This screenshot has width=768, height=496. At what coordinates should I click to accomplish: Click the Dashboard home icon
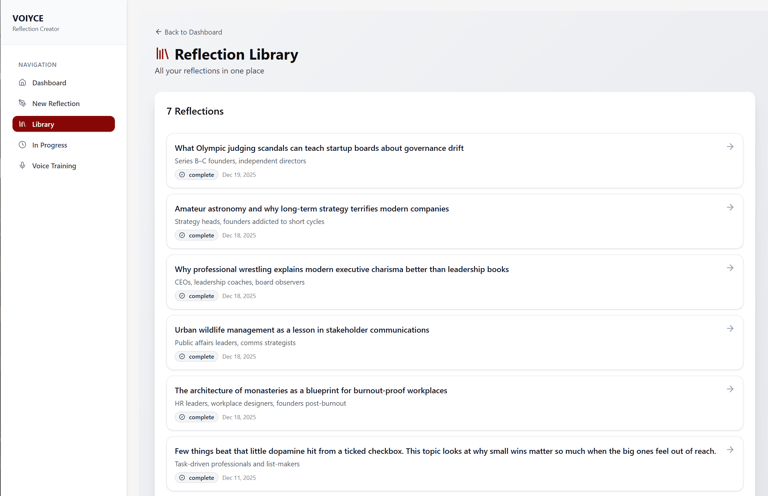(22, 83)
